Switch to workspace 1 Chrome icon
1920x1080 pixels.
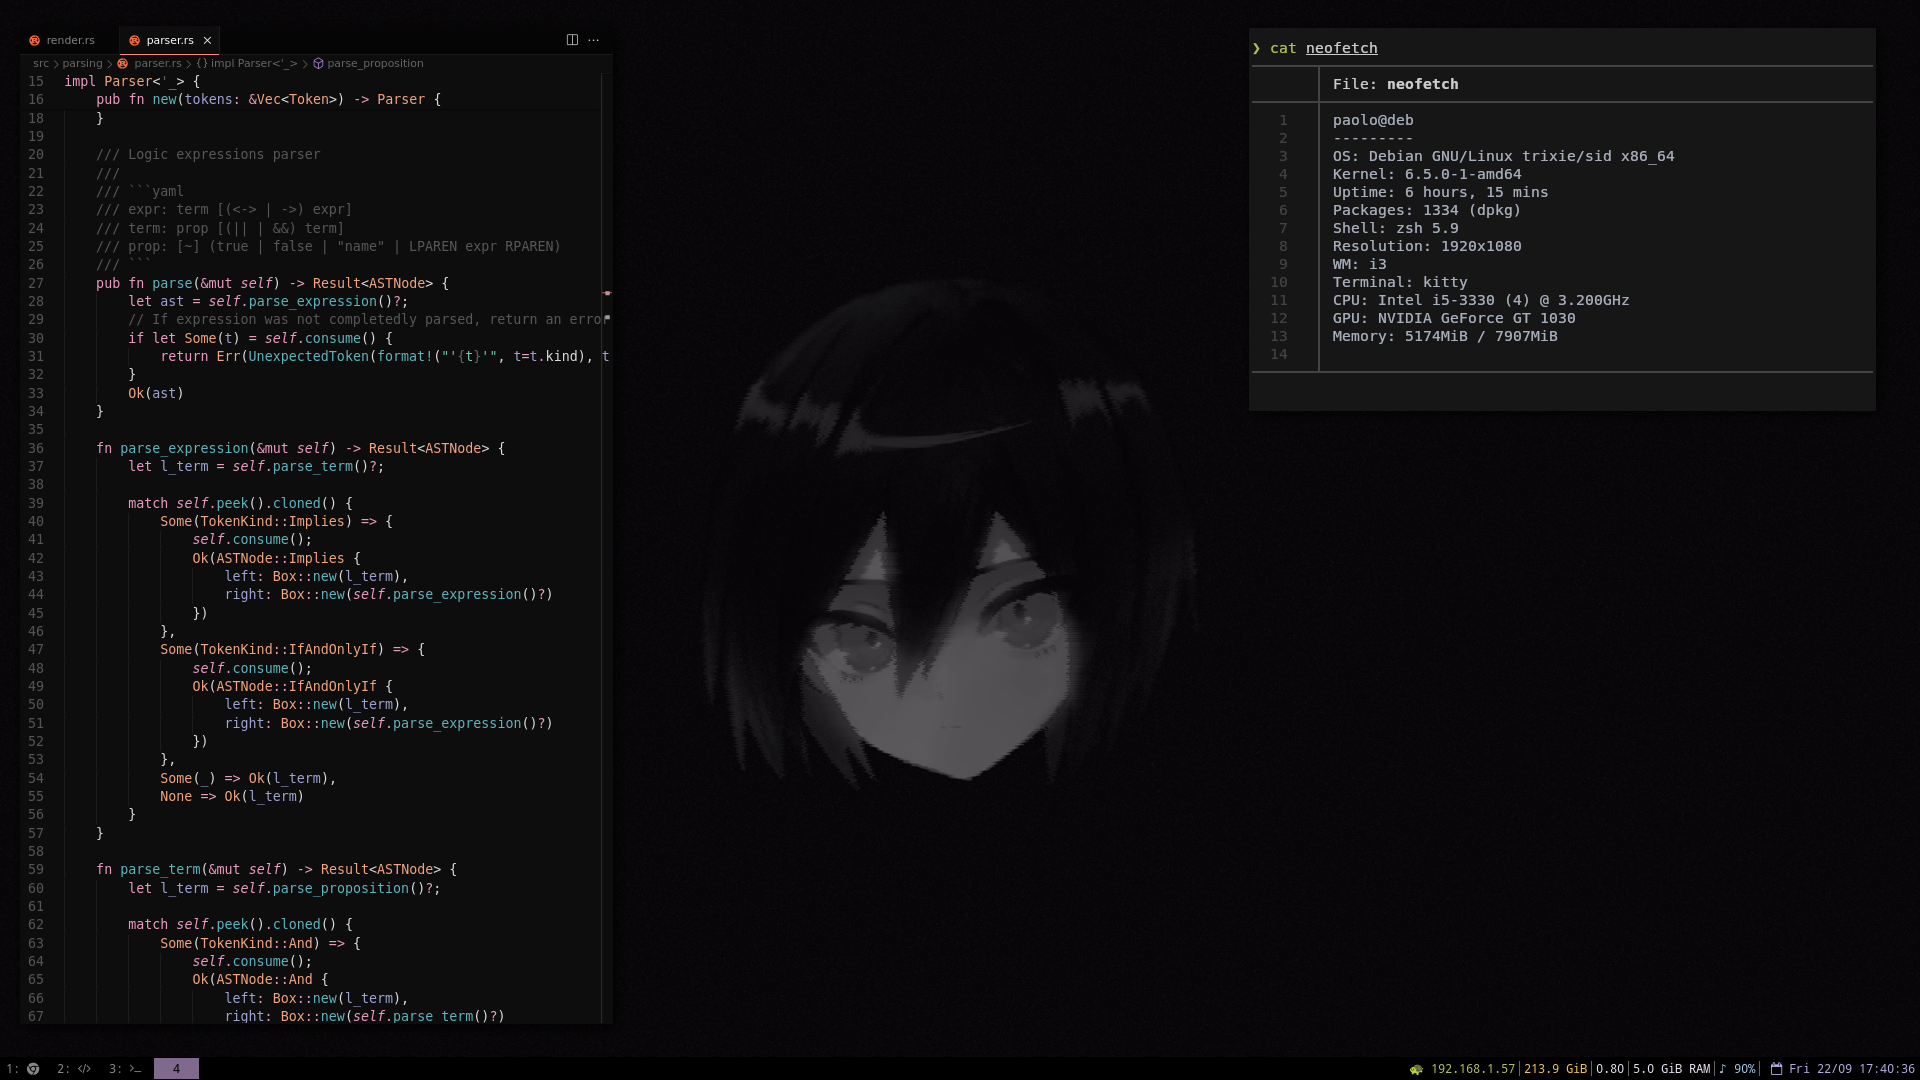(33, 1069)
